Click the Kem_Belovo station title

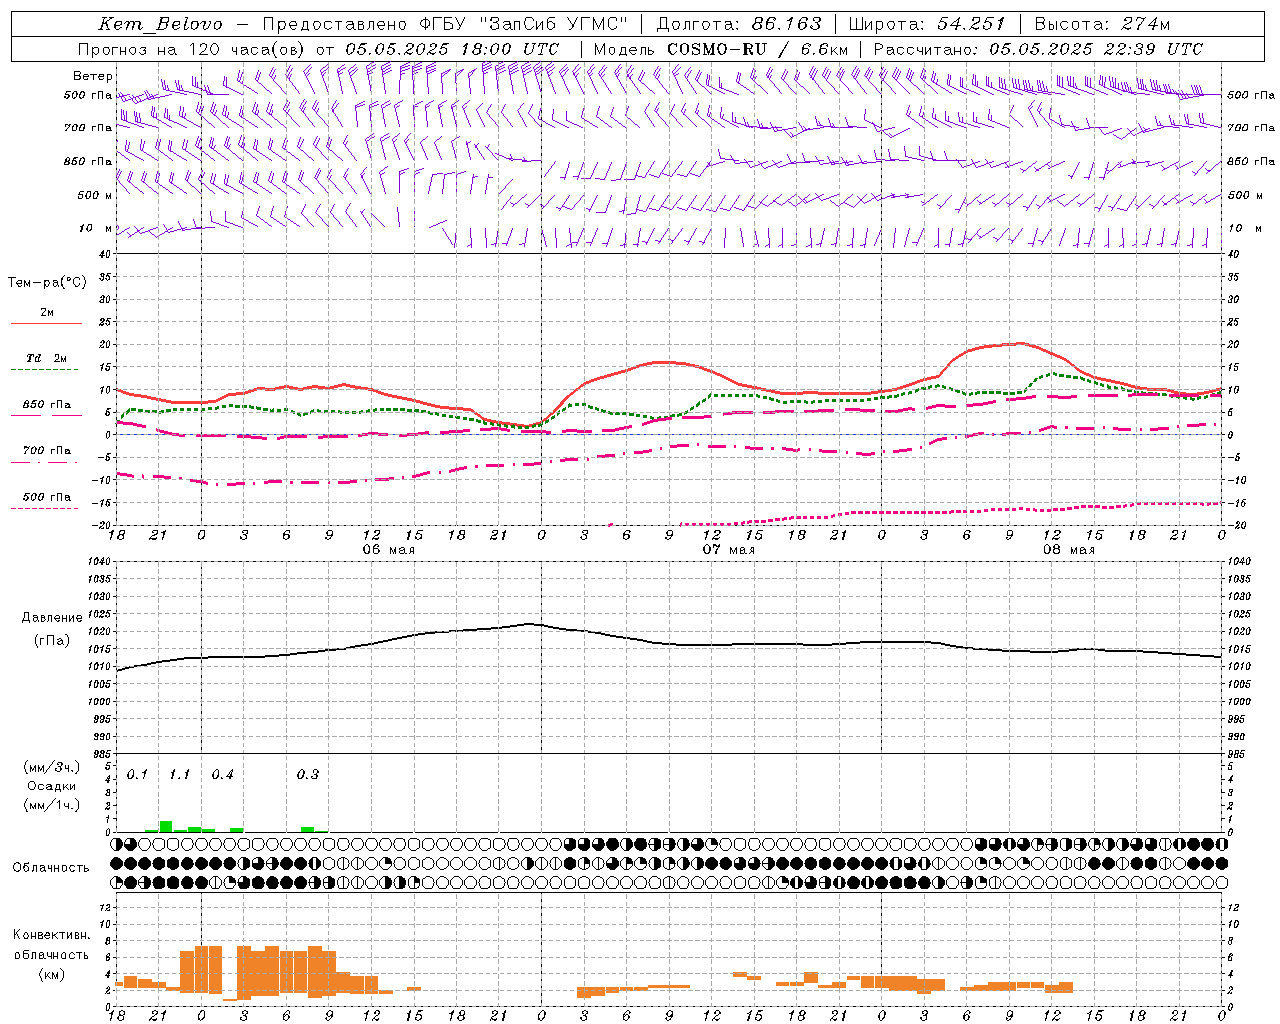tap(160, 24)
